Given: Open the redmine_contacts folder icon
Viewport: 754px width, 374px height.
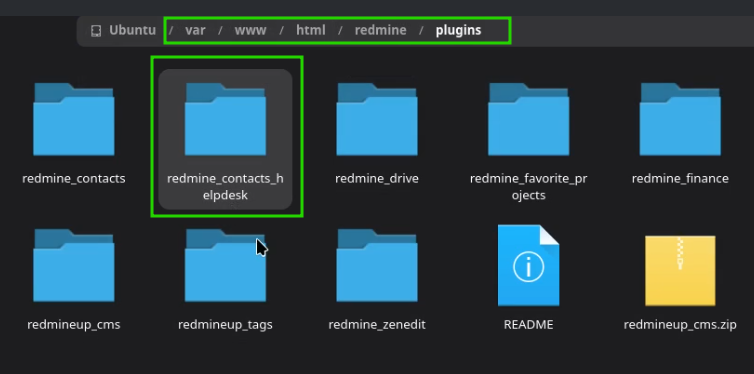Looking at the screenshot, I should click(74, 119).
